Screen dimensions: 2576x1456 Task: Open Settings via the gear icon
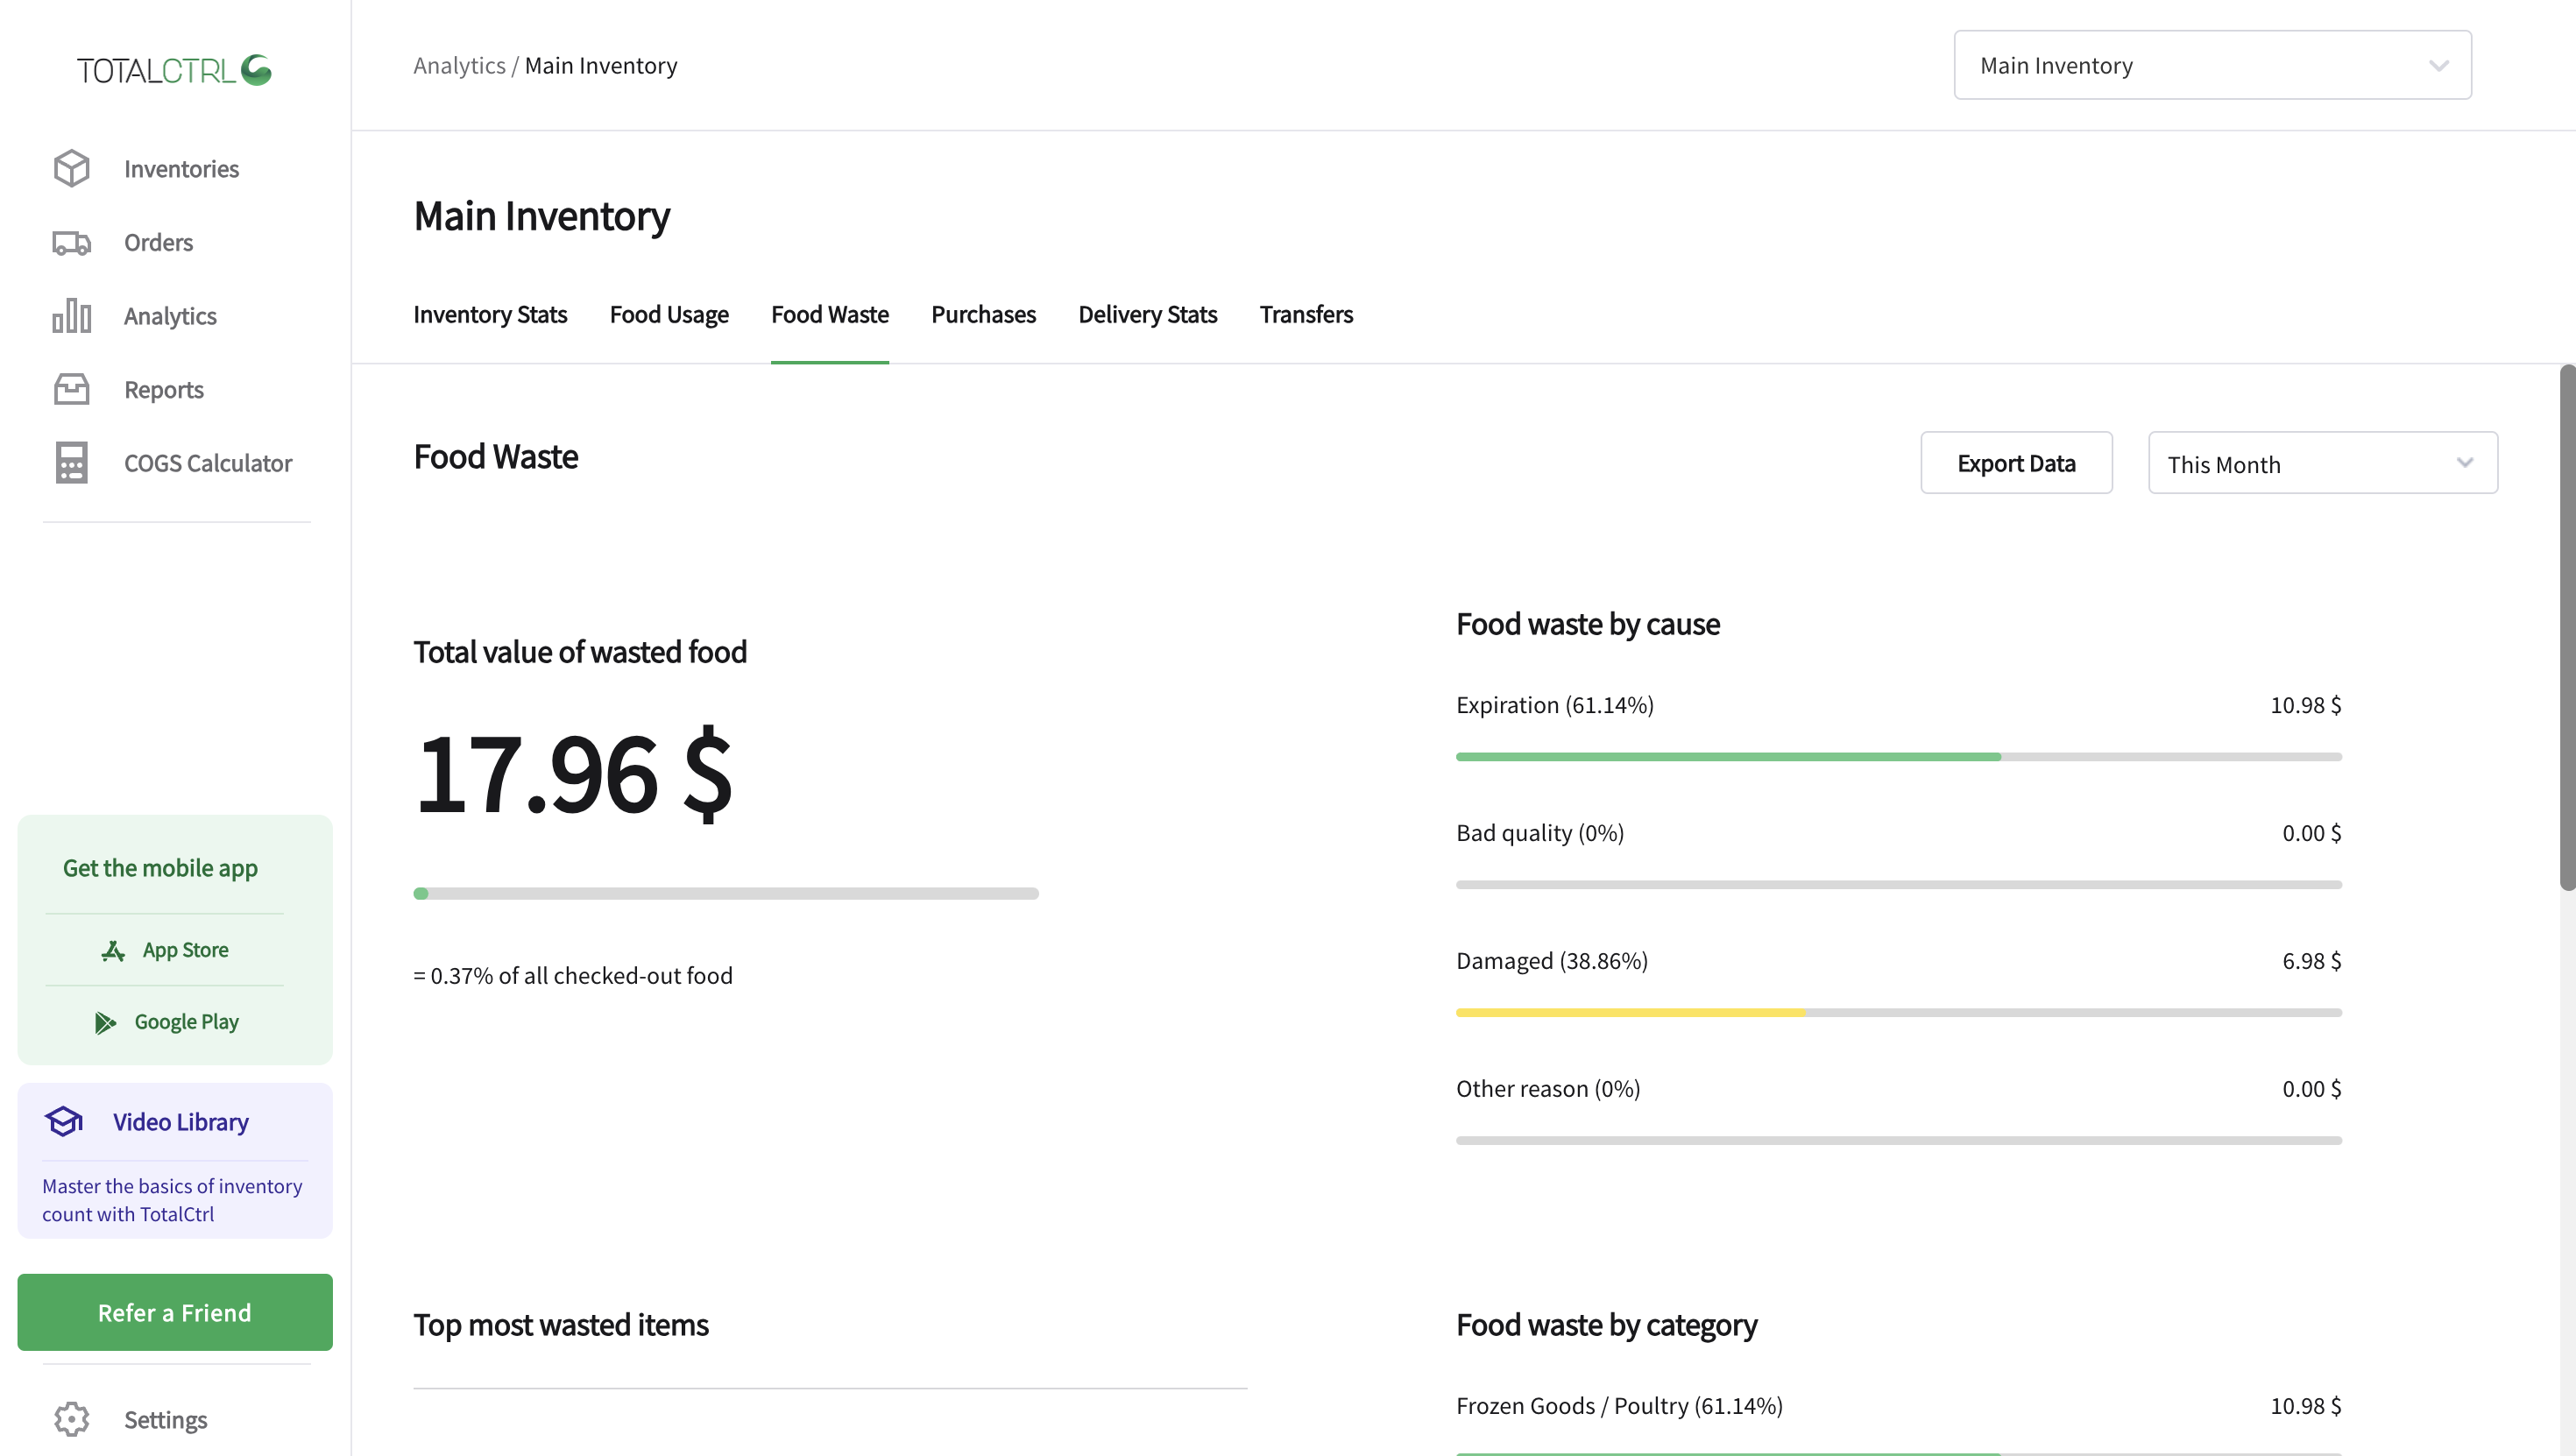[71, 1419]
